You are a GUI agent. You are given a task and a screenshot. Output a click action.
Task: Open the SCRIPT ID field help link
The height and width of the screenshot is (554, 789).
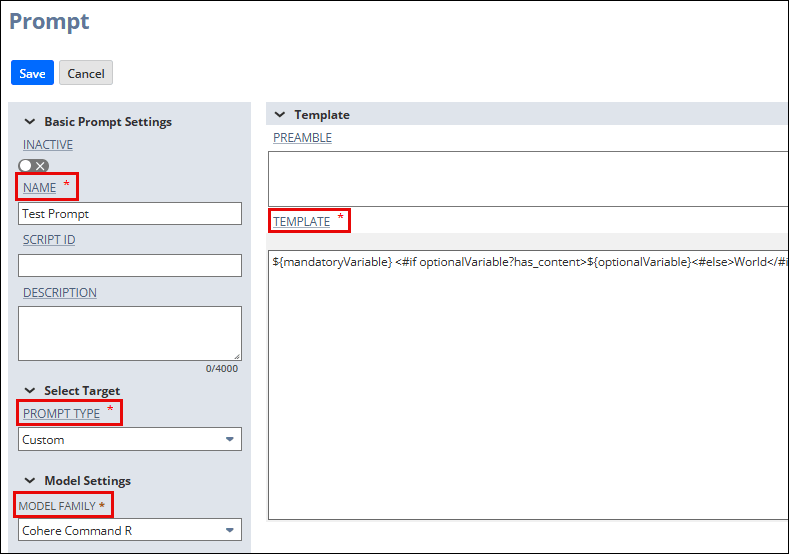49,240
